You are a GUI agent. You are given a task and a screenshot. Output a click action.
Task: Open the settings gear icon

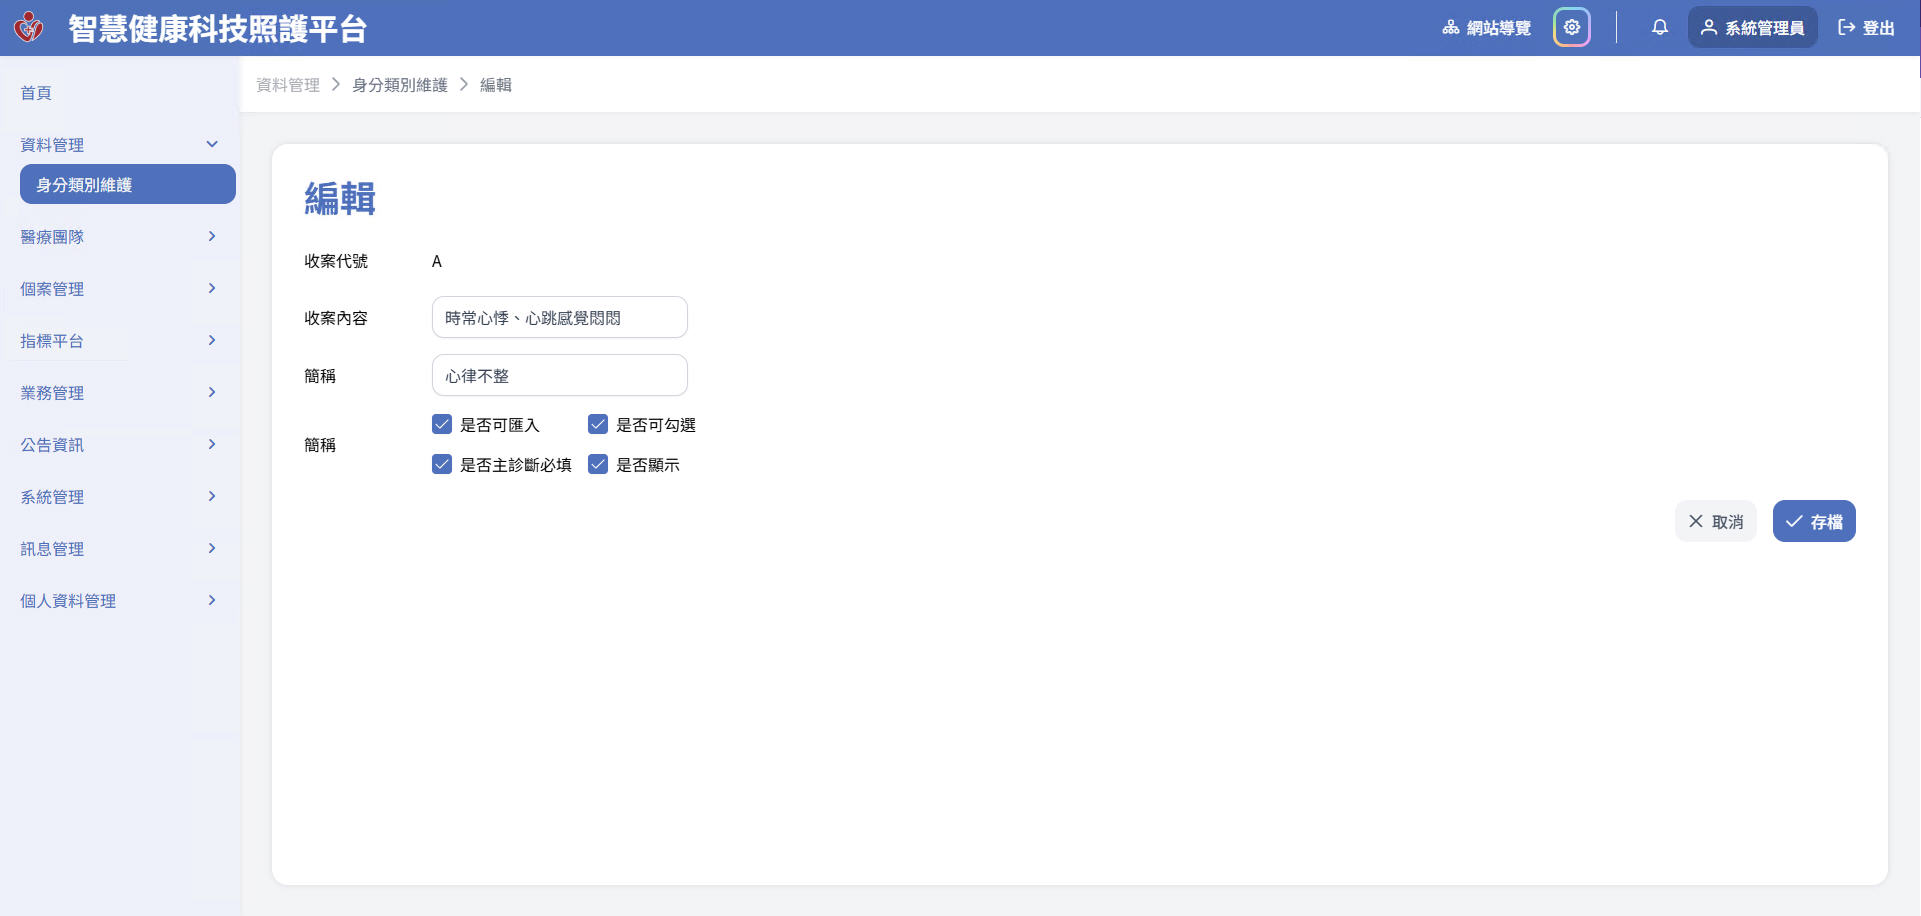[x=1571, y=28]
